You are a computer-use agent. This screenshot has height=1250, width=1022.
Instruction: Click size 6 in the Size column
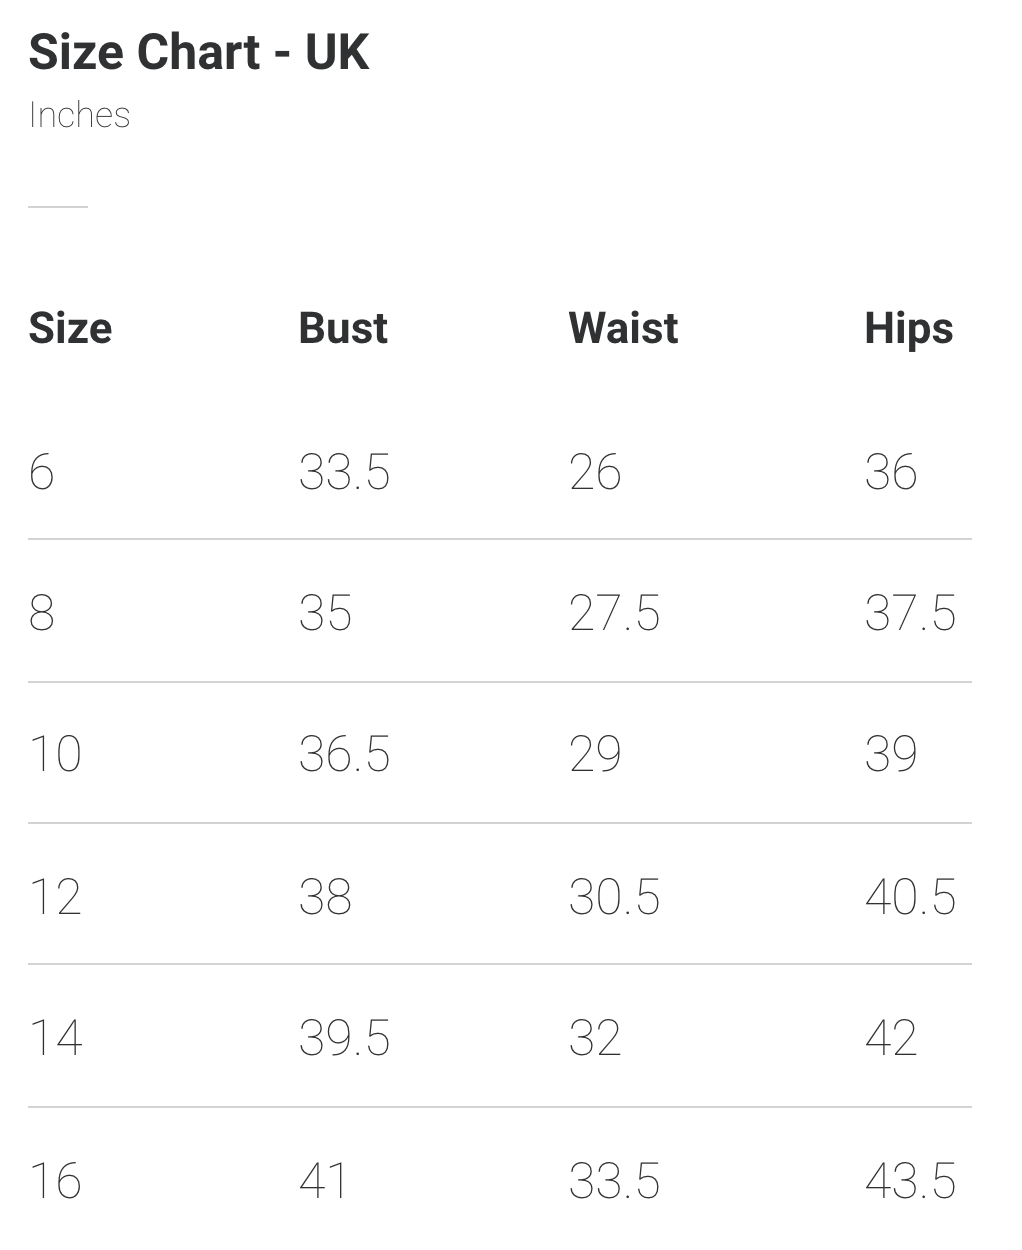coord(41,472)
